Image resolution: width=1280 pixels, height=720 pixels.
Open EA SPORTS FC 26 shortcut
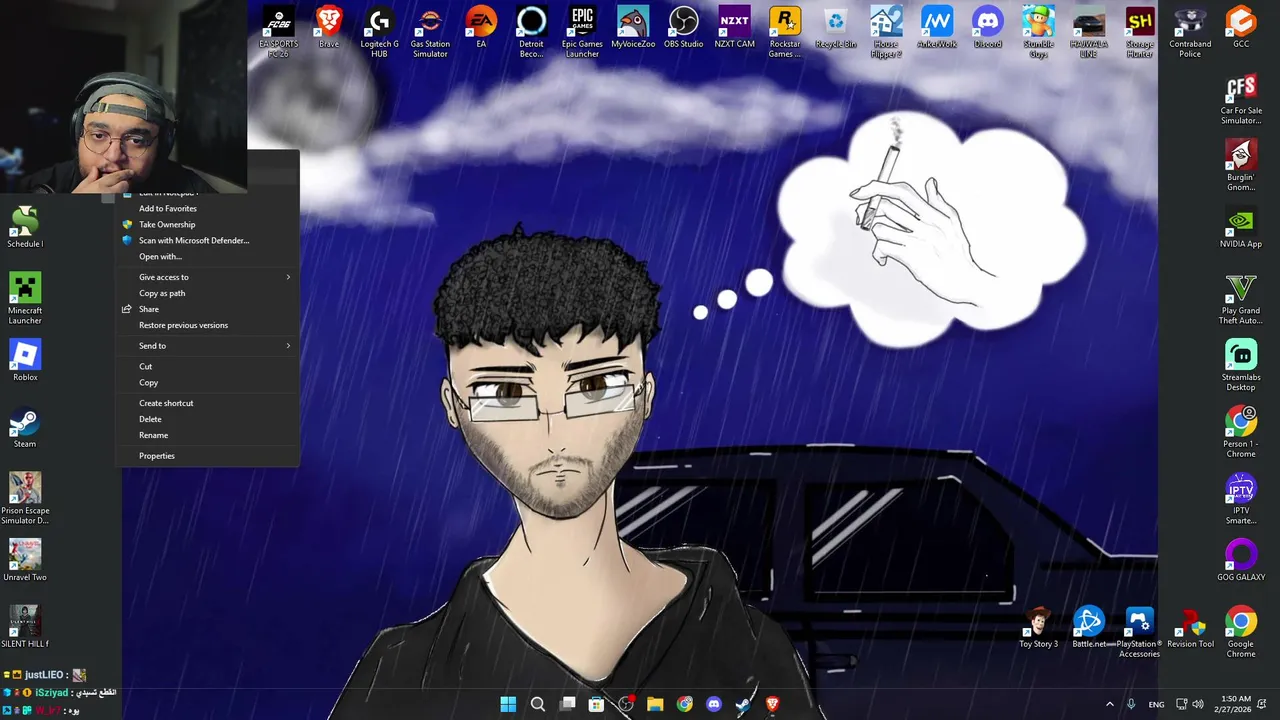pos(278,32)
